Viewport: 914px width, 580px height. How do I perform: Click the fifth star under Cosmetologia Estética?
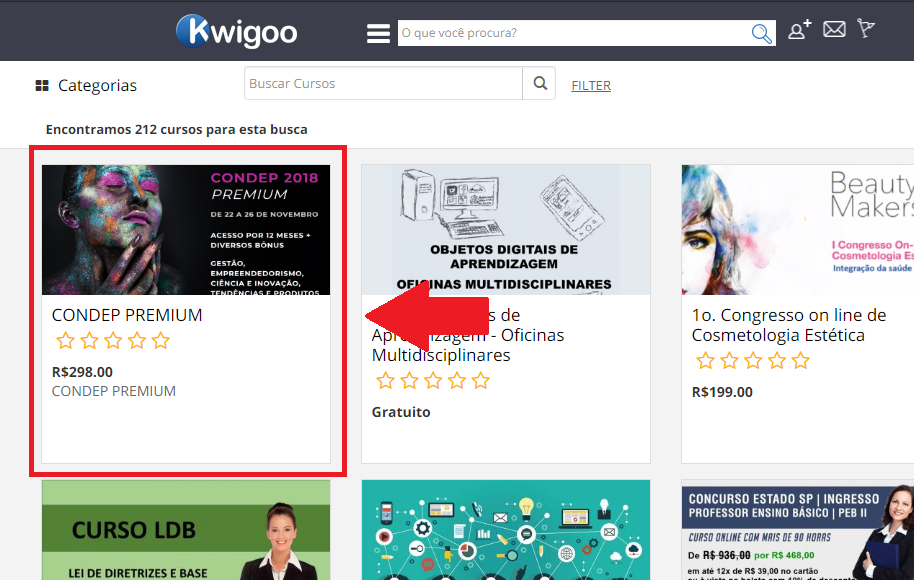(x=801, y=361)
